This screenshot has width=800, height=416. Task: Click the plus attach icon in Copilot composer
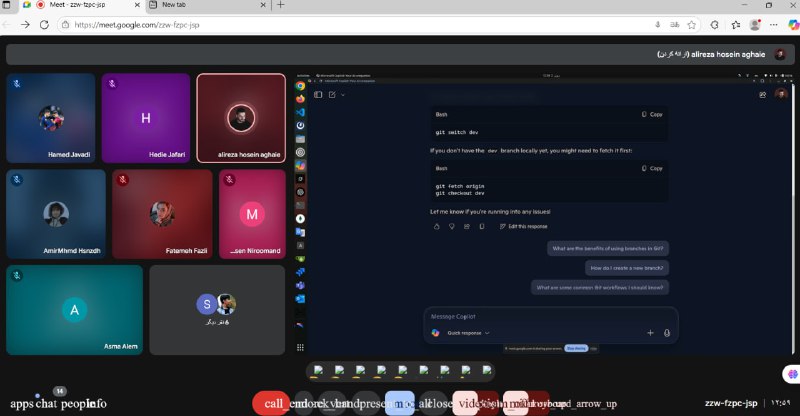click(650, 333)
